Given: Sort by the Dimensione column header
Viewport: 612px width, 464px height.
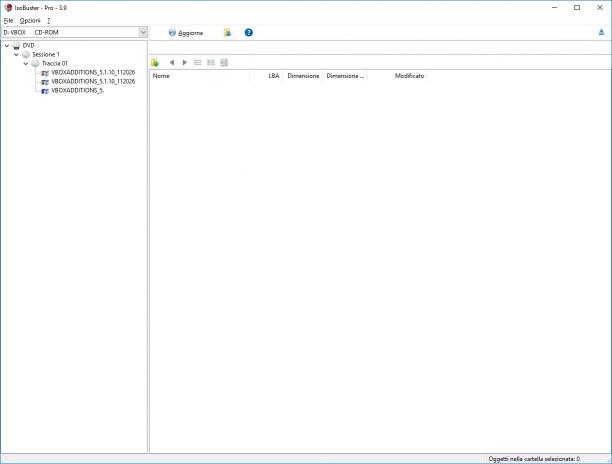Looking at the screenshot, I should click(x=303, y=76).
